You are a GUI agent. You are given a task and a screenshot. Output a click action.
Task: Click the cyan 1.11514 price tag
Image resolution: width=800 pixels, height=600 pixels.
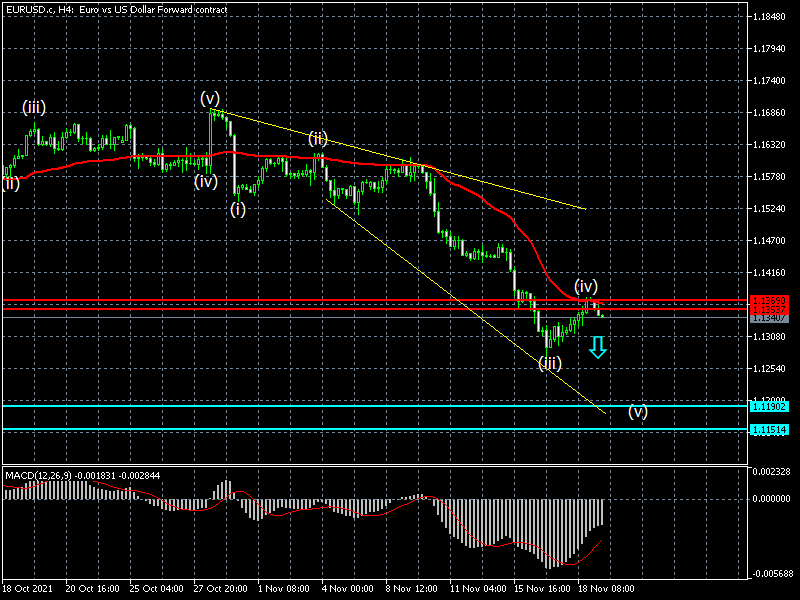tap(770, 430)
